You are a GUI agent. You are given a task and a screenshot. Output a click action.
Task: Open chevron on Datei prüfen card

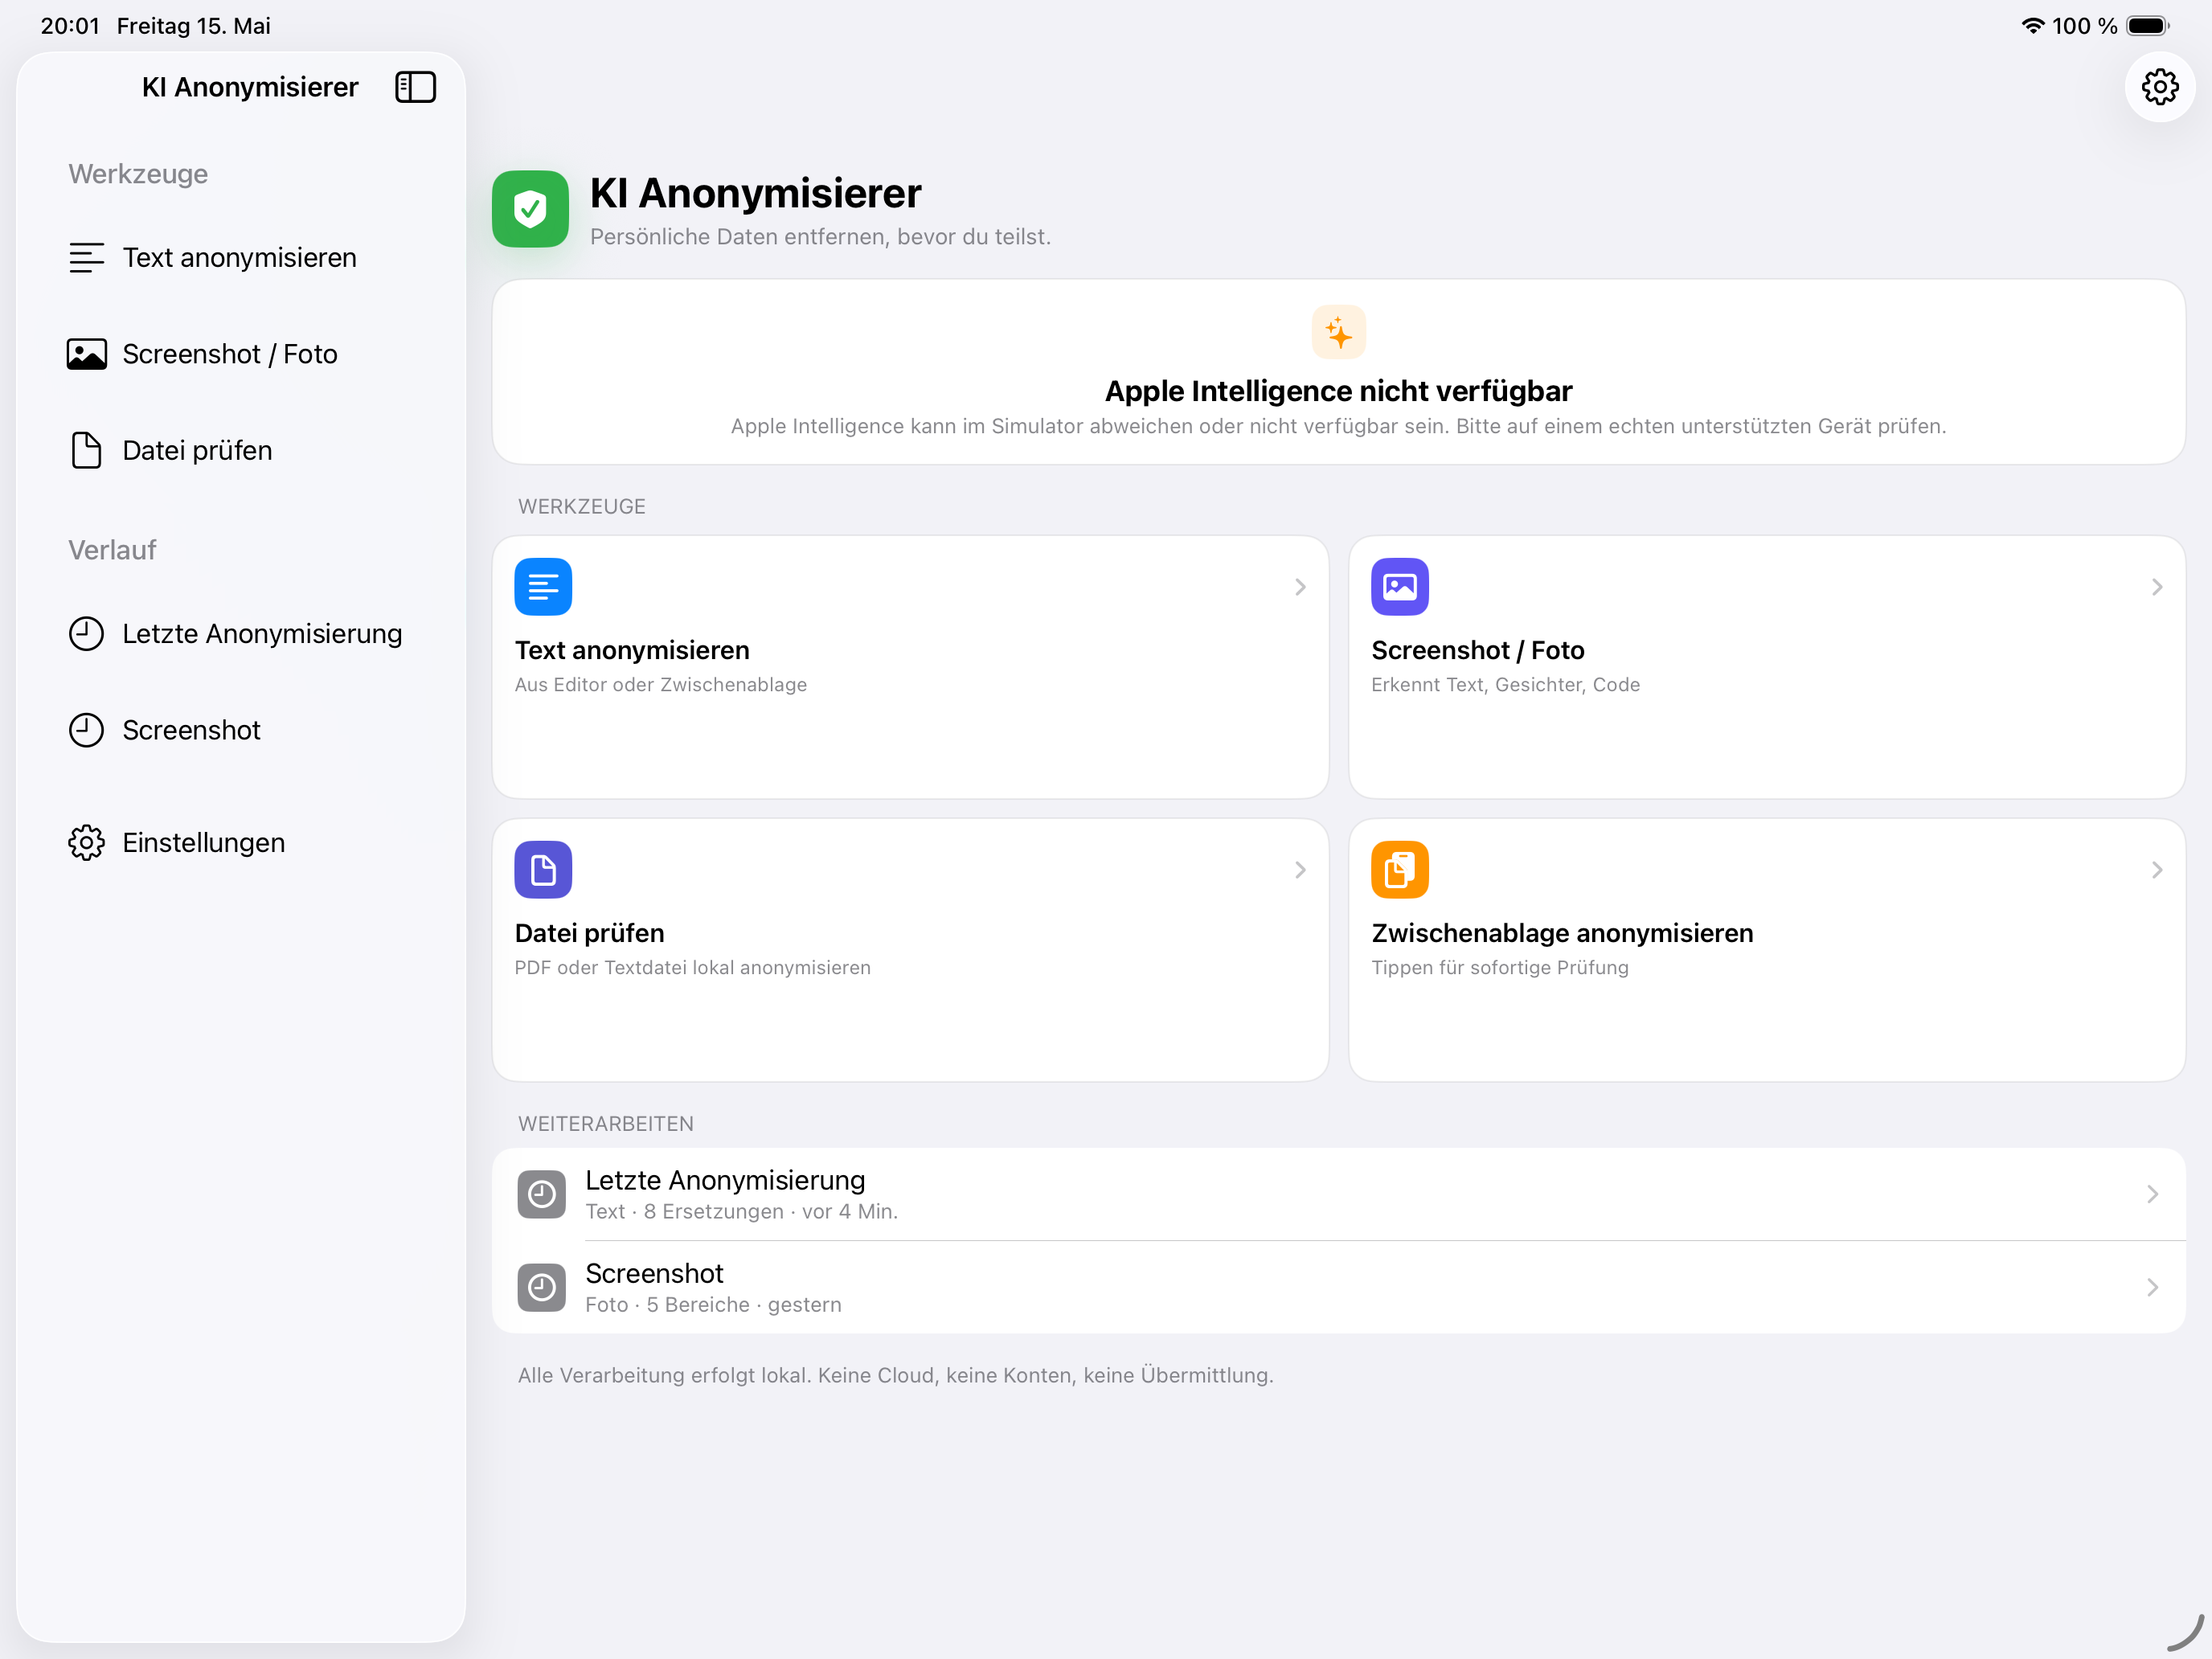(x=1300, y=870)
